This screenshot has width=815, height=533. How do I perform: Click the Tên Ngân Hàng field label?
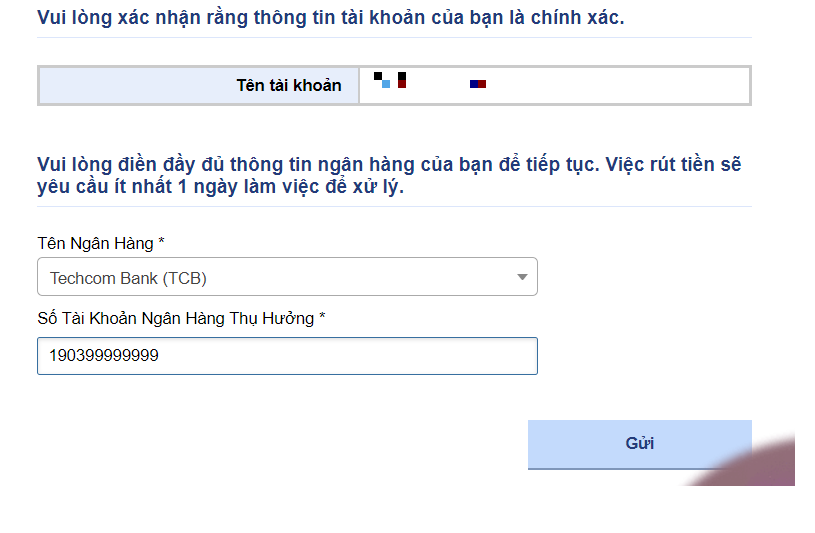pyautogui.click(x=95, y=244)
